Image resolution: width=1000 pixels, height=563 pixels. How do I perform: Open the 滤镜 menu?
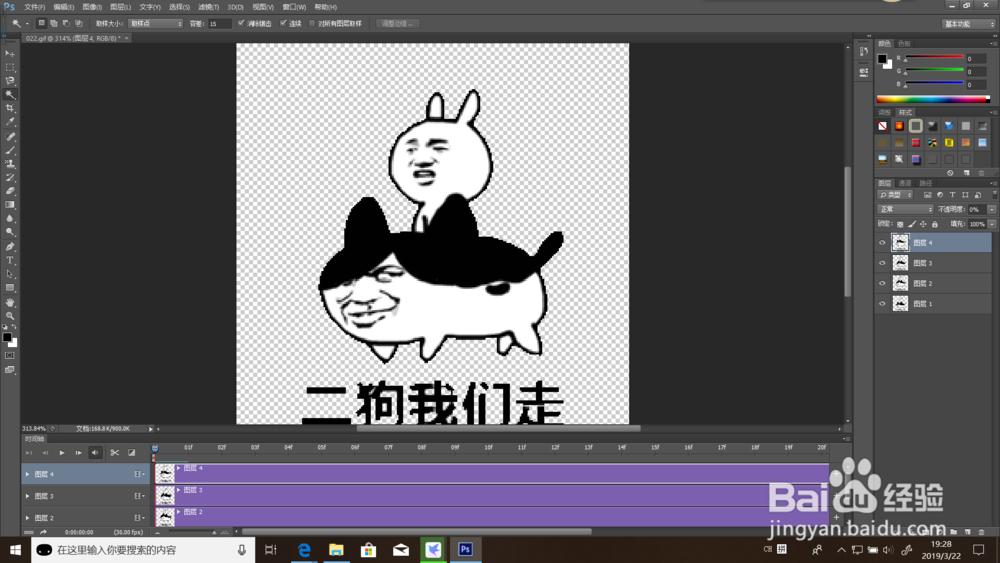[x=208, y=7]
